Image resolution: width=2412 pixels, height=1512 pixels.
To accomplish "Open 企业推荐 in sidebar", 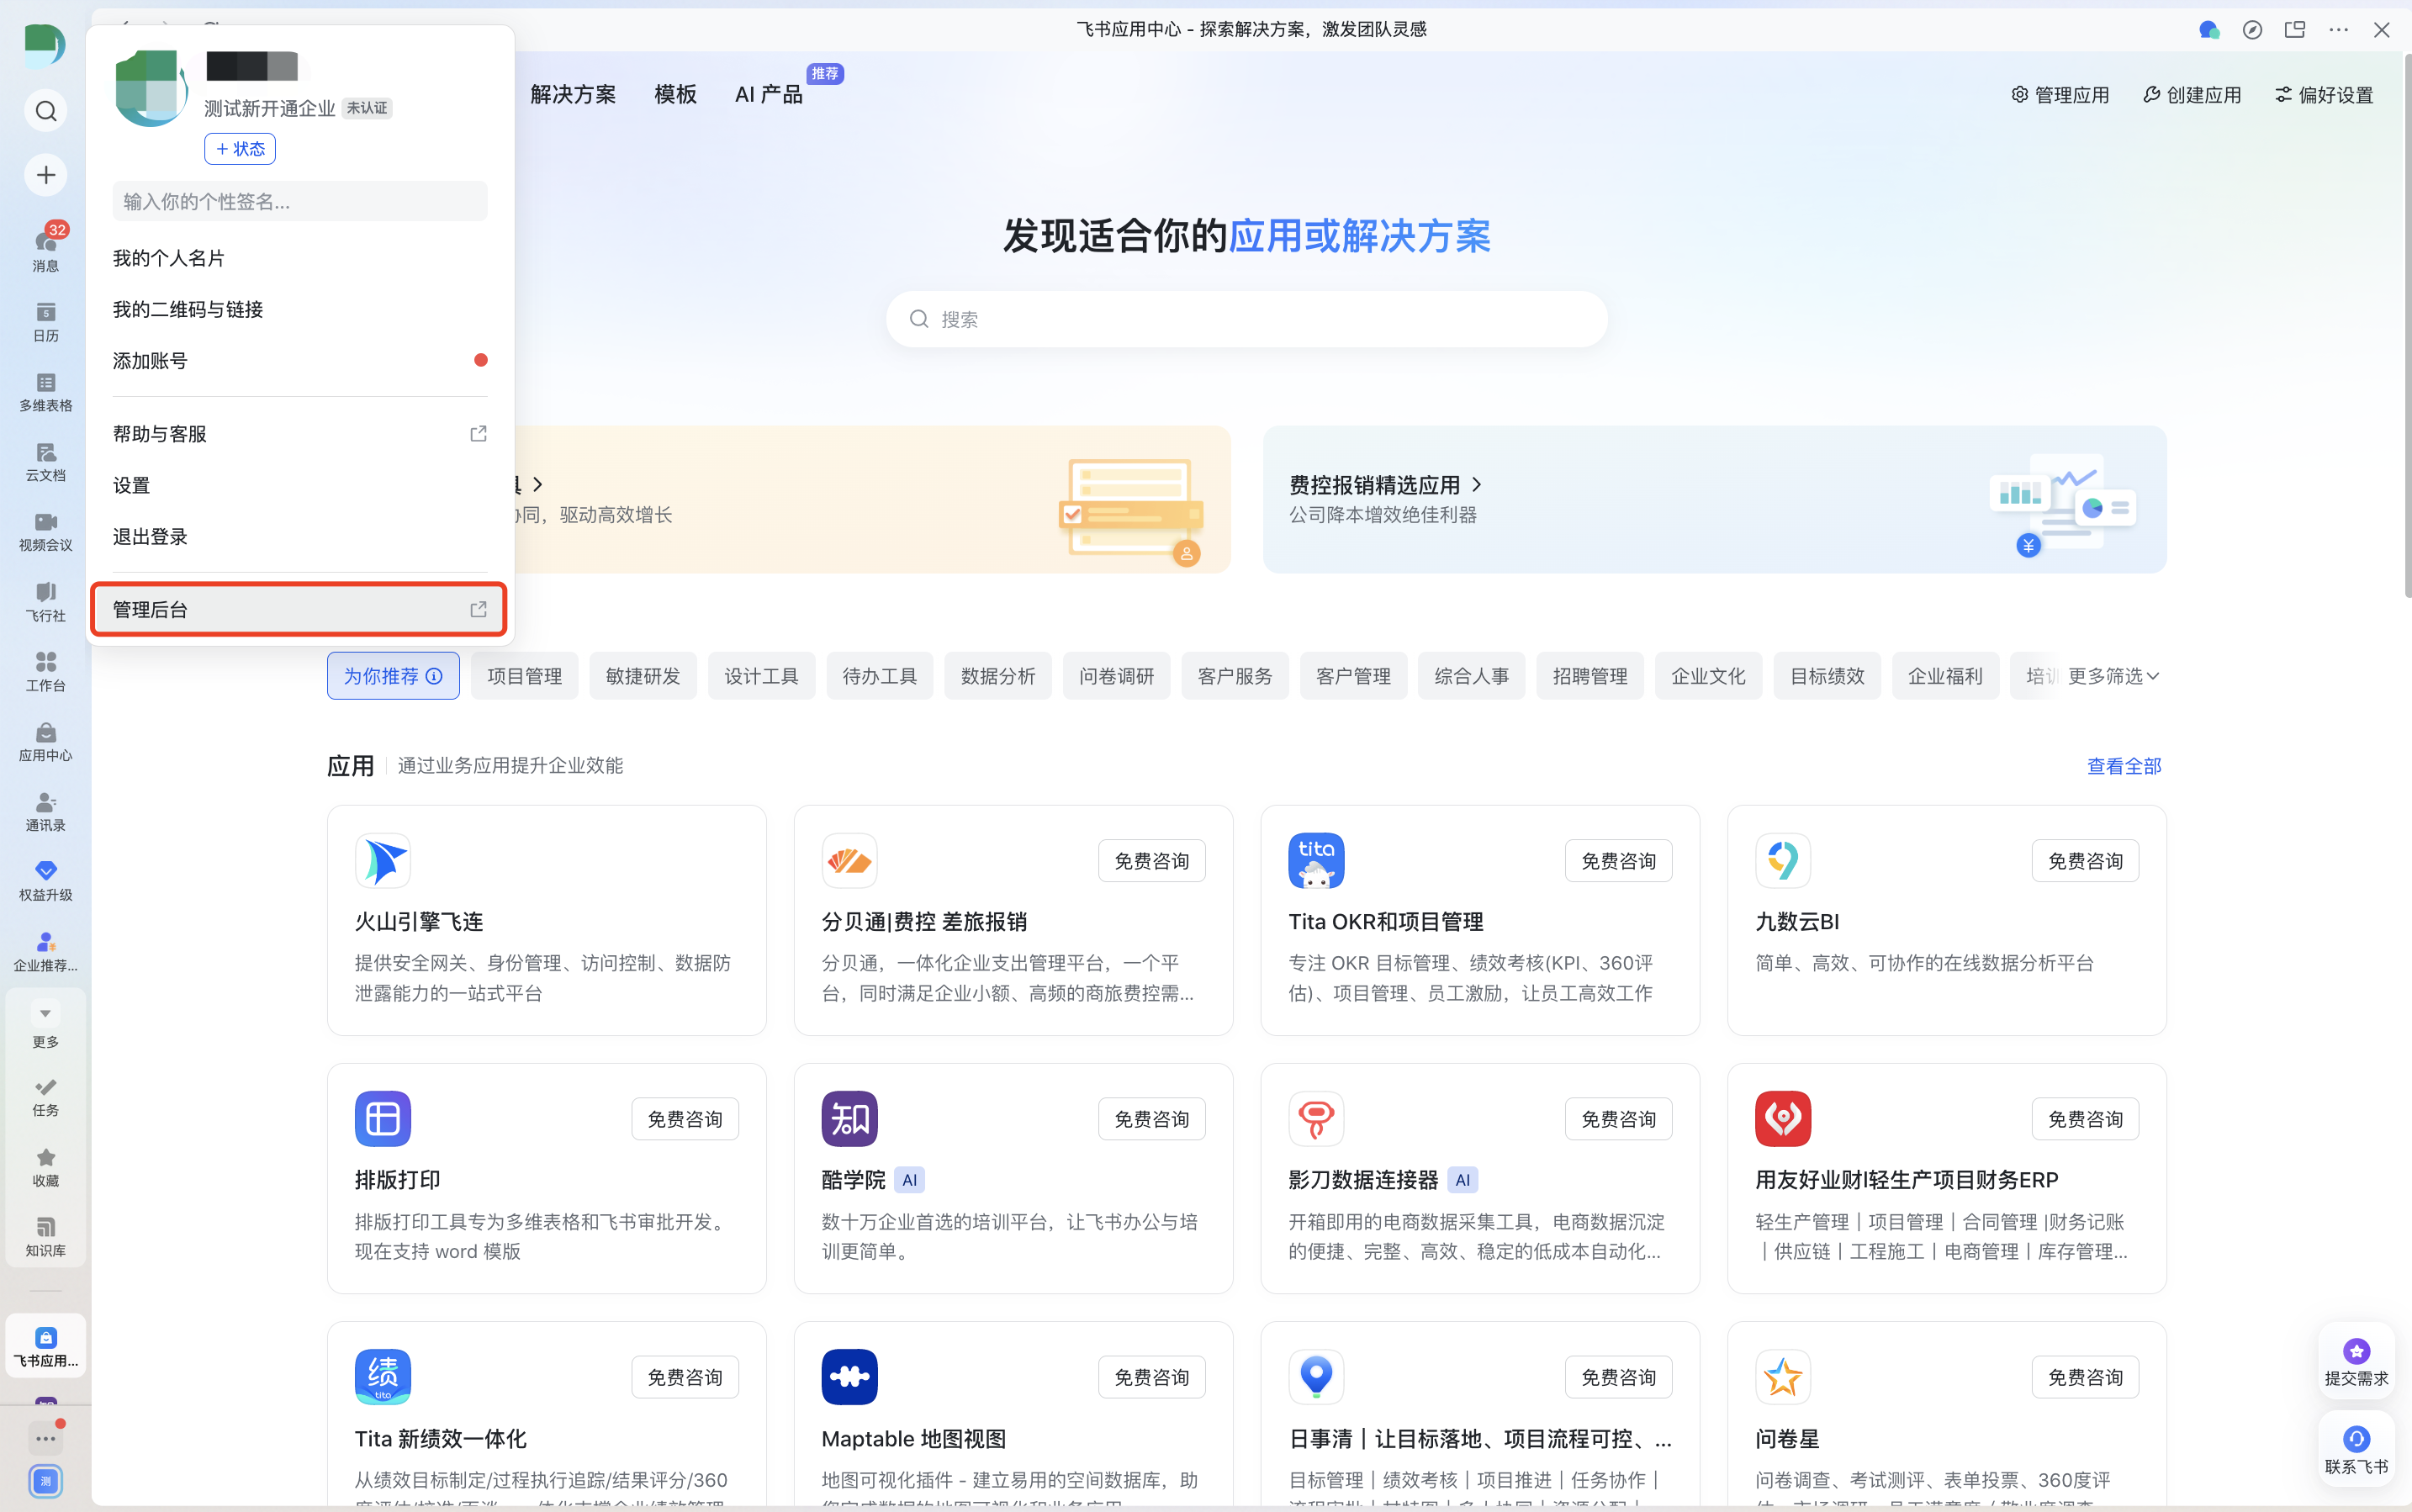I will pos(46,952).
